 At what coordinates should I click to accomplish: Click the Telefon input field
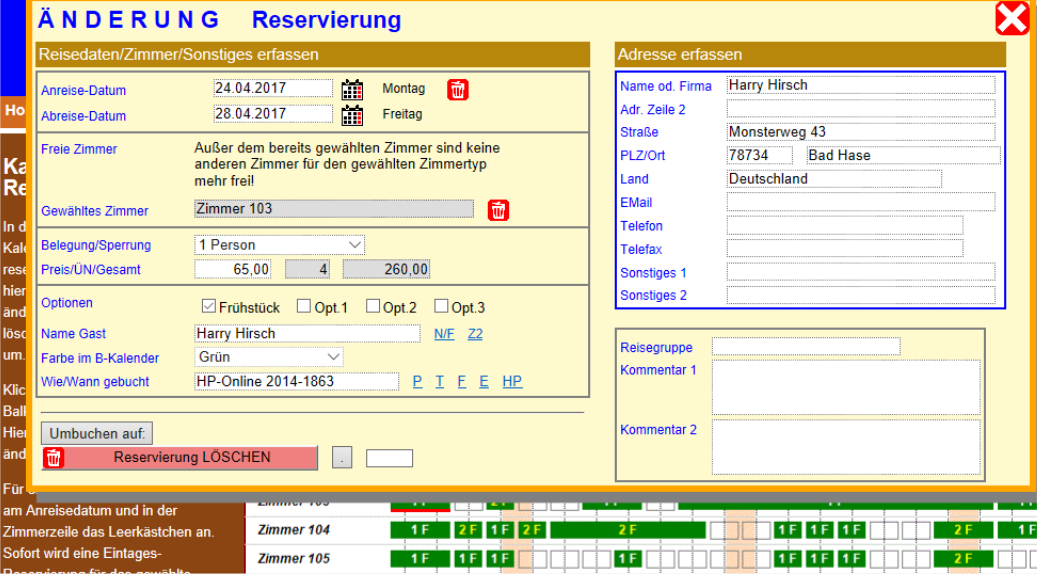tap(845, 226)
